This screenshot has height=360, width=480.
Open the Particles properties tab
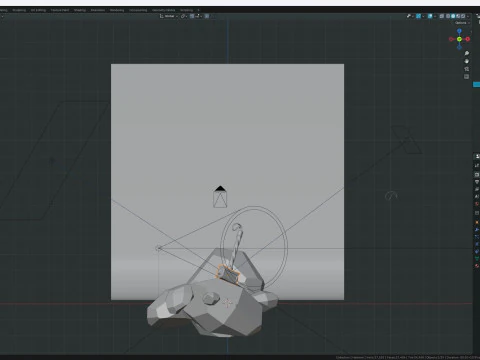[477, 237]
